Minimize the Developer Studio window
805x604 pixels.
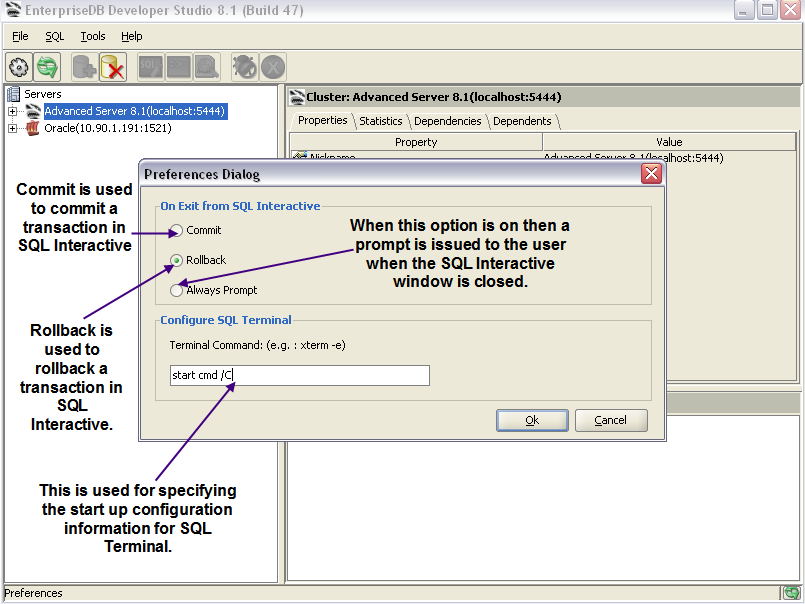point(743,10)
